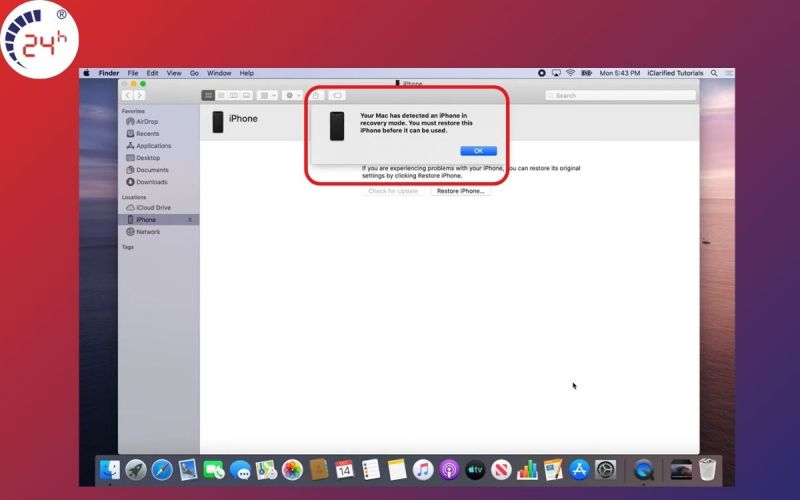Open Messages from the Dock
The height and width of the screenshot is (500, 800).
[240, 469]
